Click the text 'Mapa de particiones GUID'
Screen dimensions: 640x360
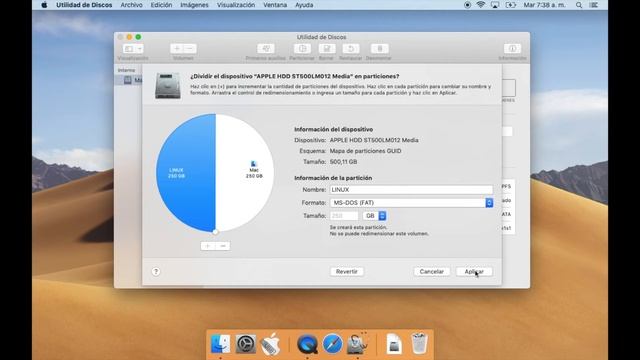click(x=365, y=151)
